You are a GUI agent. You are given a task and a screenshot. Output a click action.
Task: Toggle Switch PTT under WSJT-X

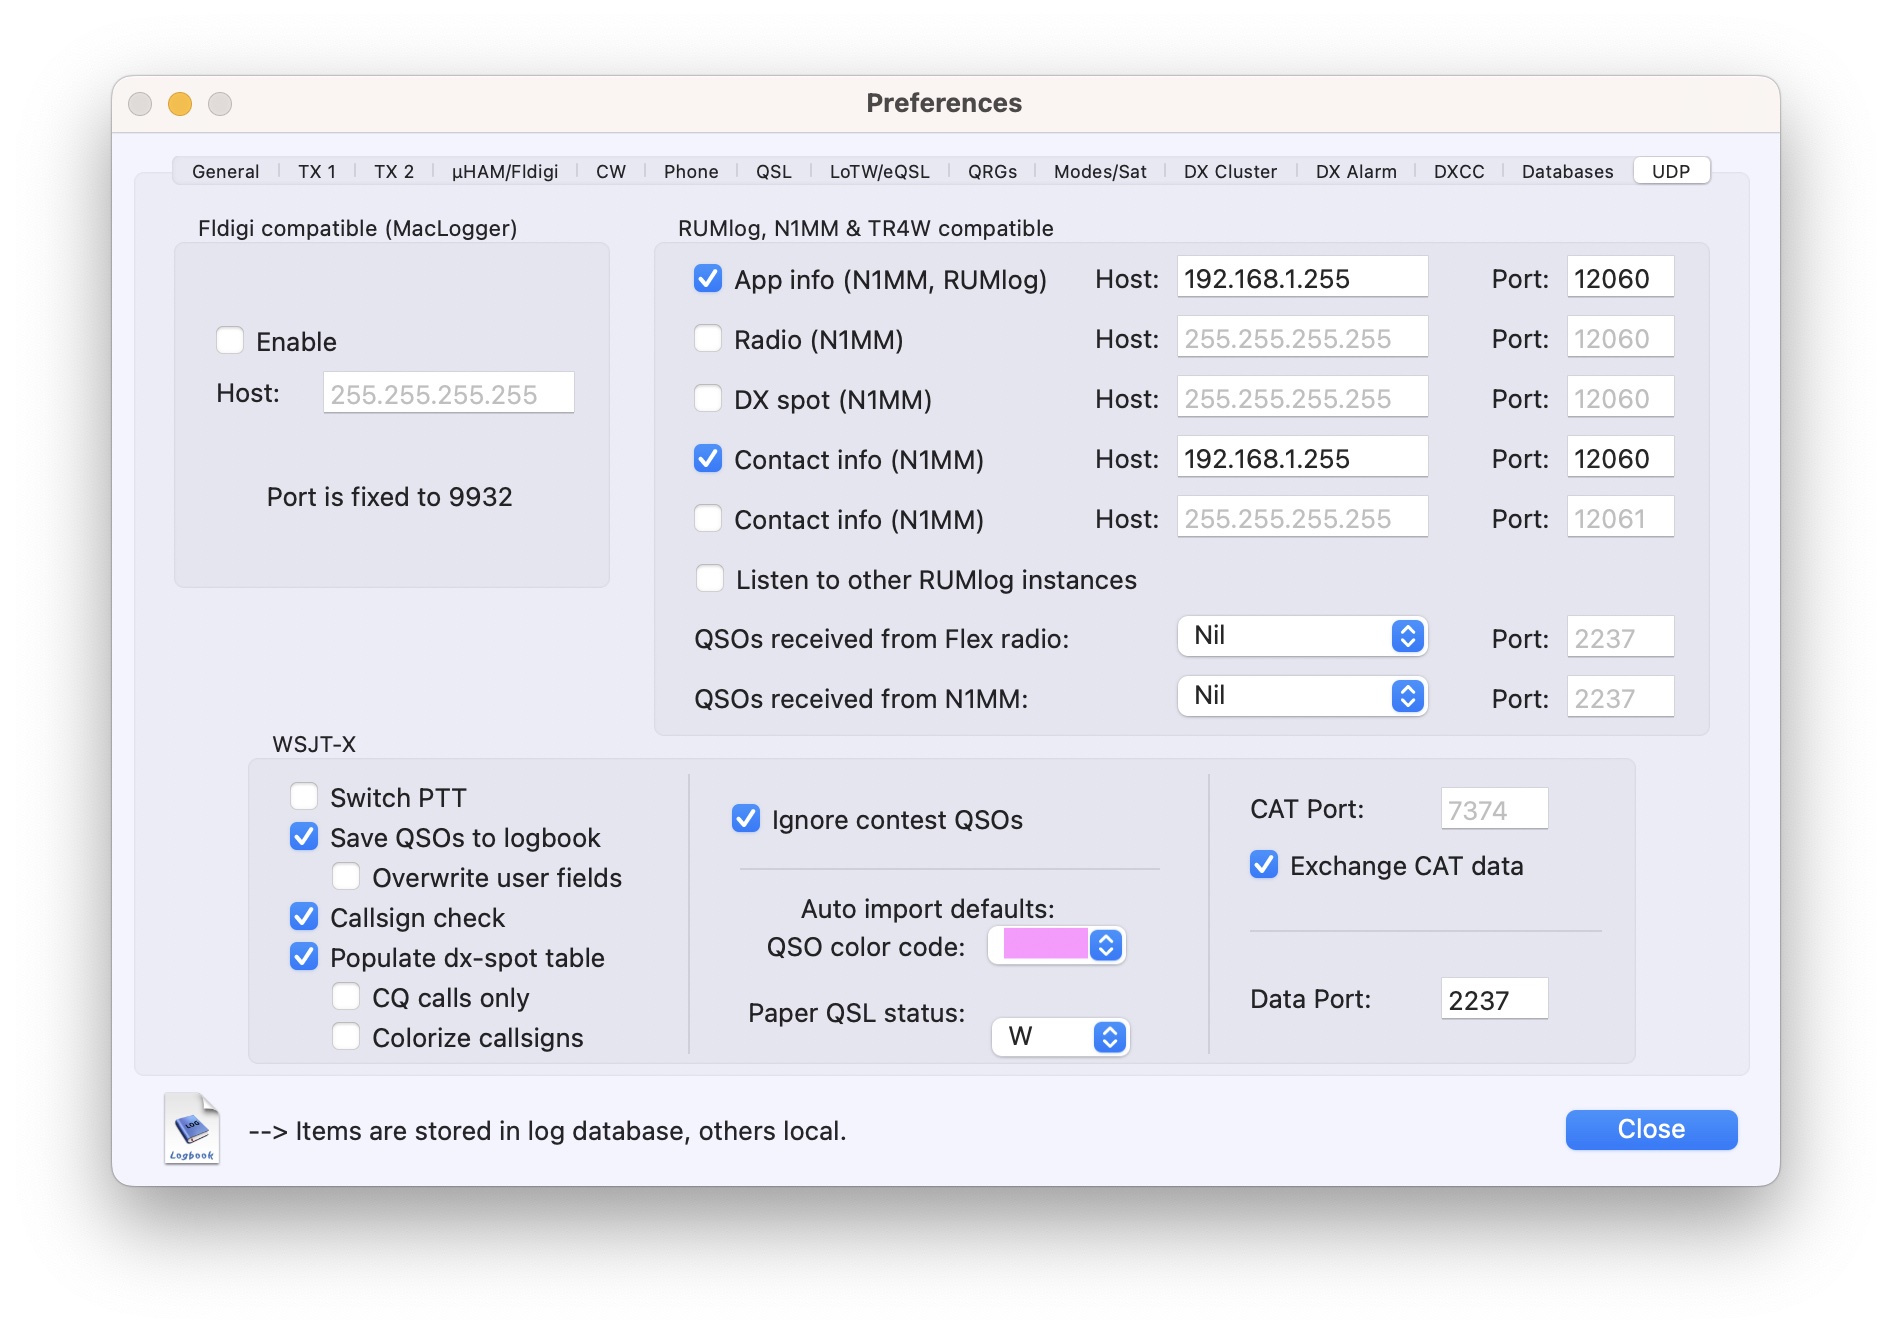[x=304, y=797]
